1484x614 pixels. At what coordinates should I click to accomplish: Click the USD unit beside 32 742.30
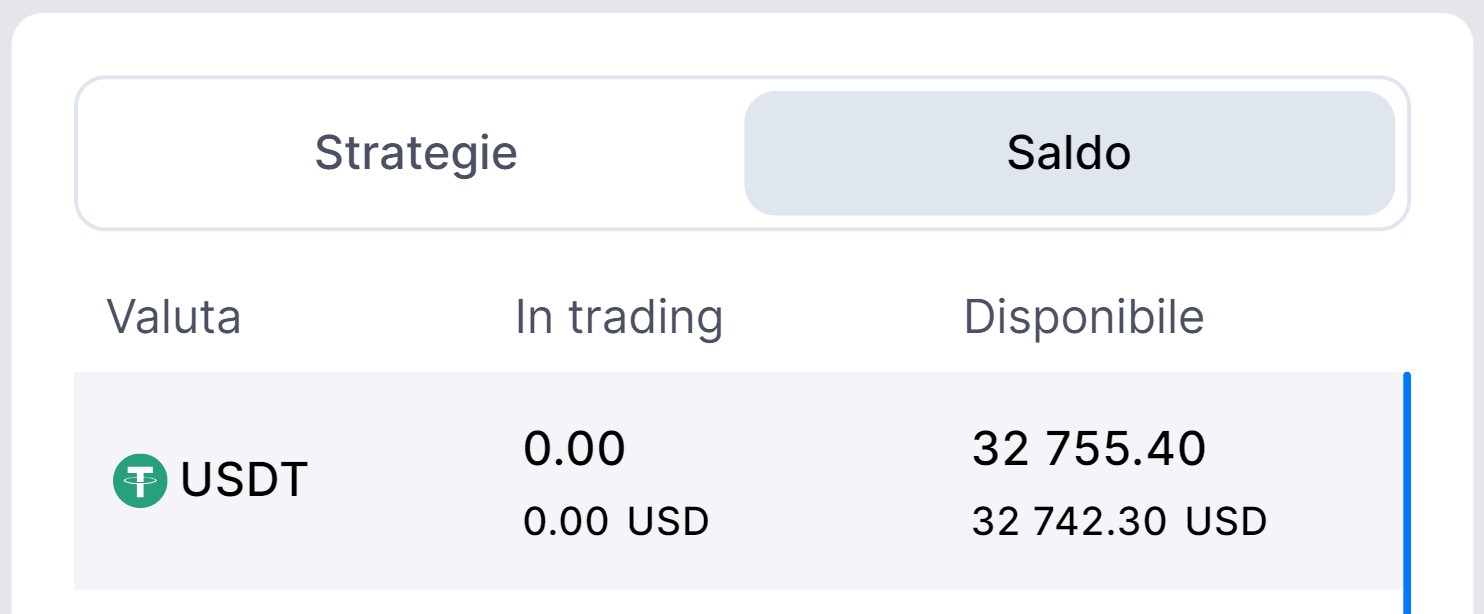[1227, 521]
